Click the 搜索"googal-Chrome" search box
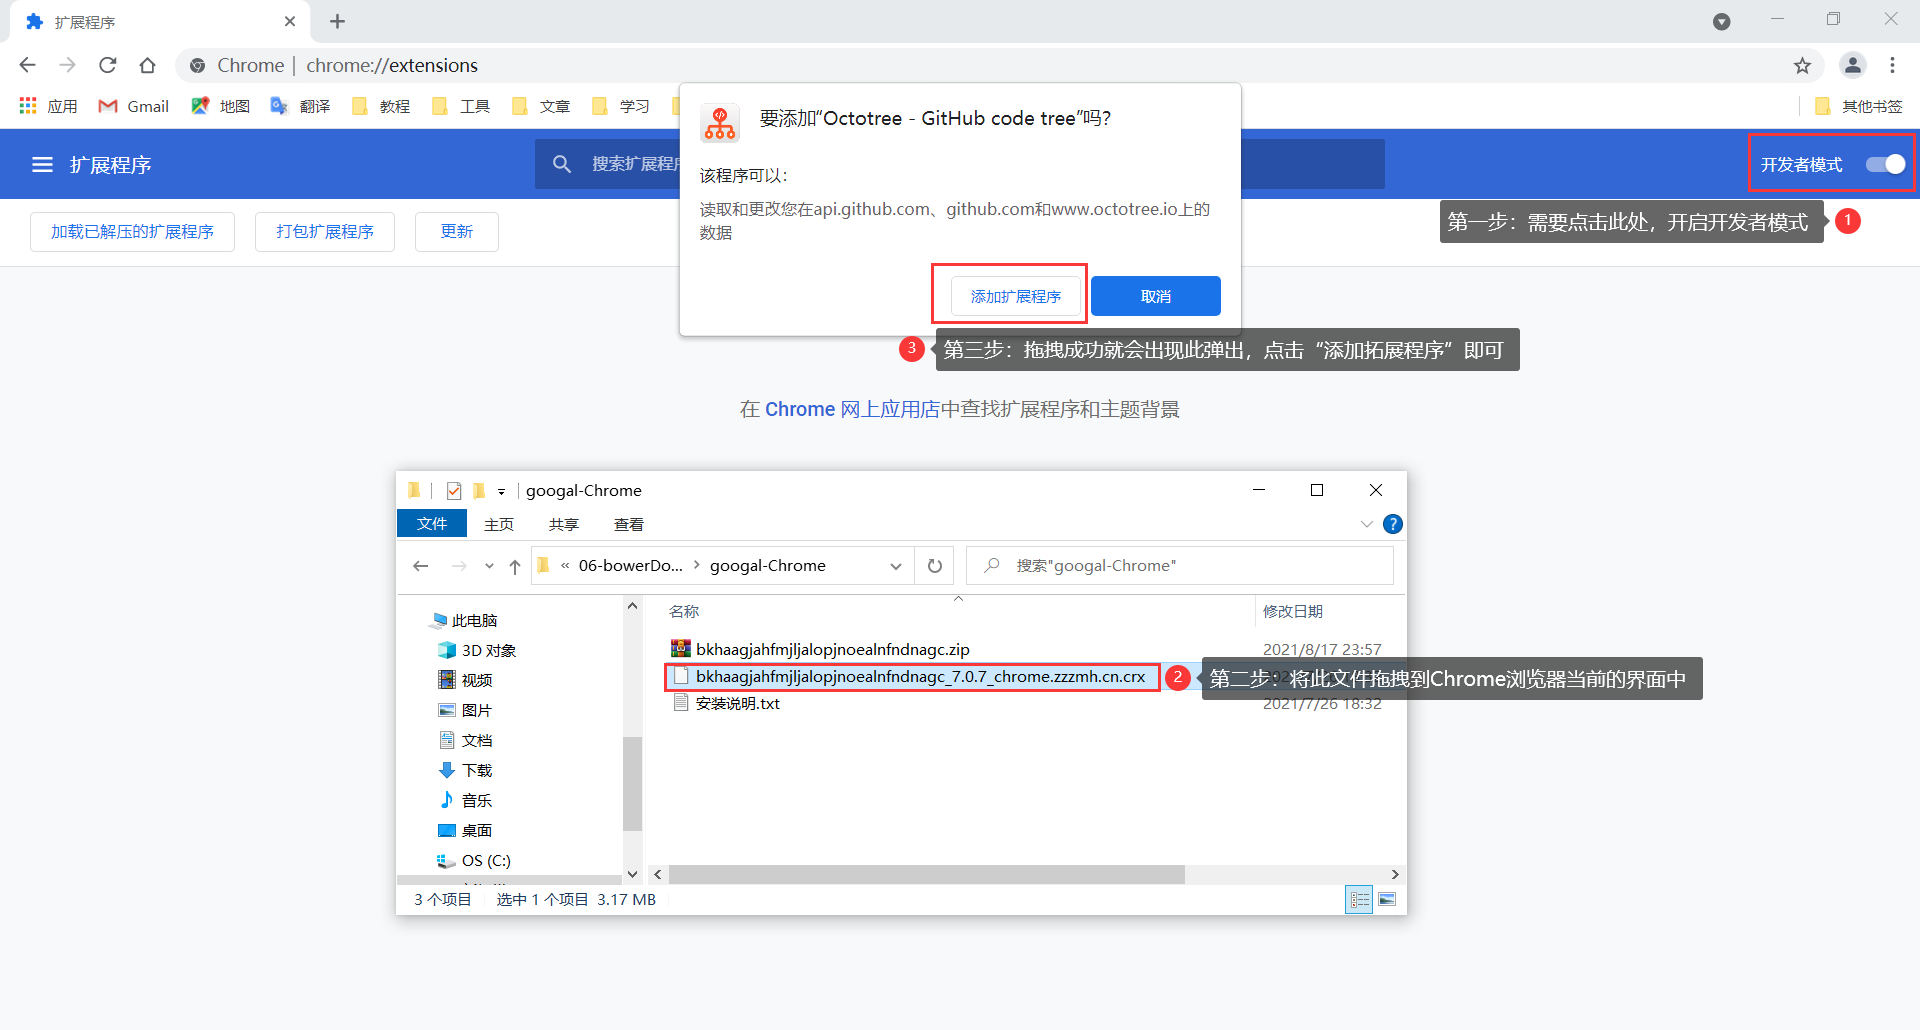 [x=1180, y=566]
